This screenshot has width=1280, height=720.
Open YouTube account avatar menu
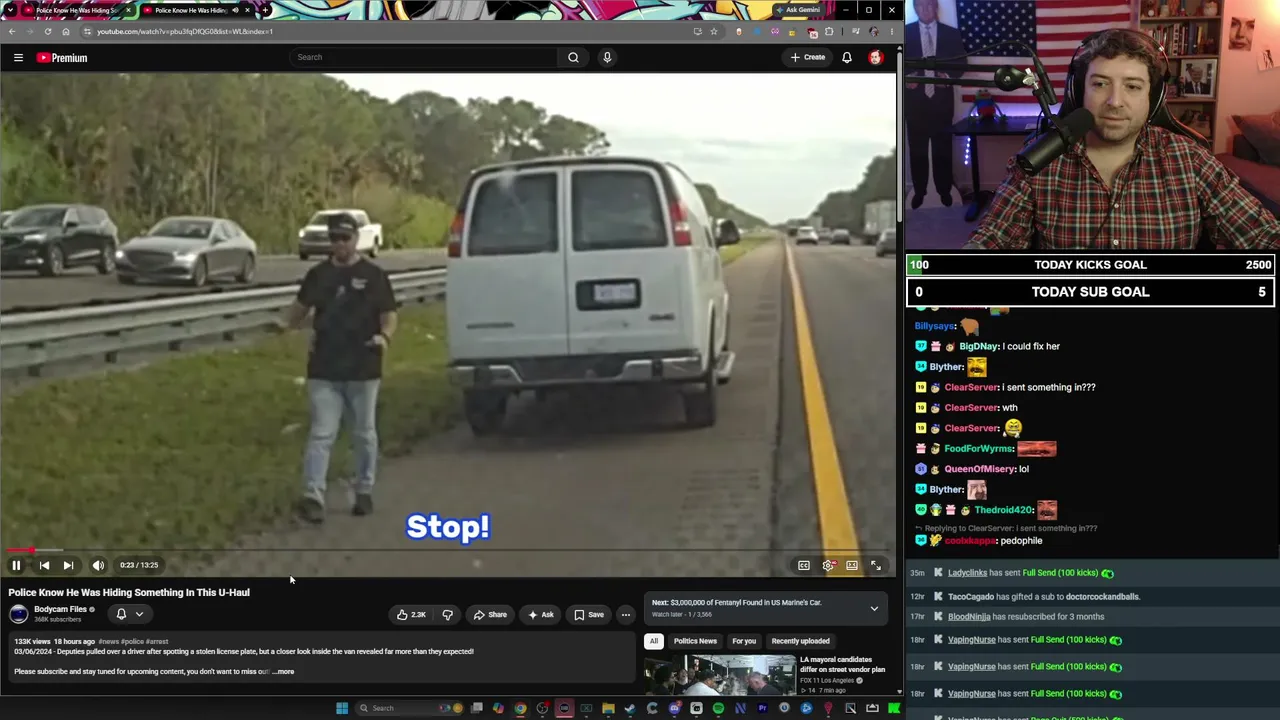point(876,58)
